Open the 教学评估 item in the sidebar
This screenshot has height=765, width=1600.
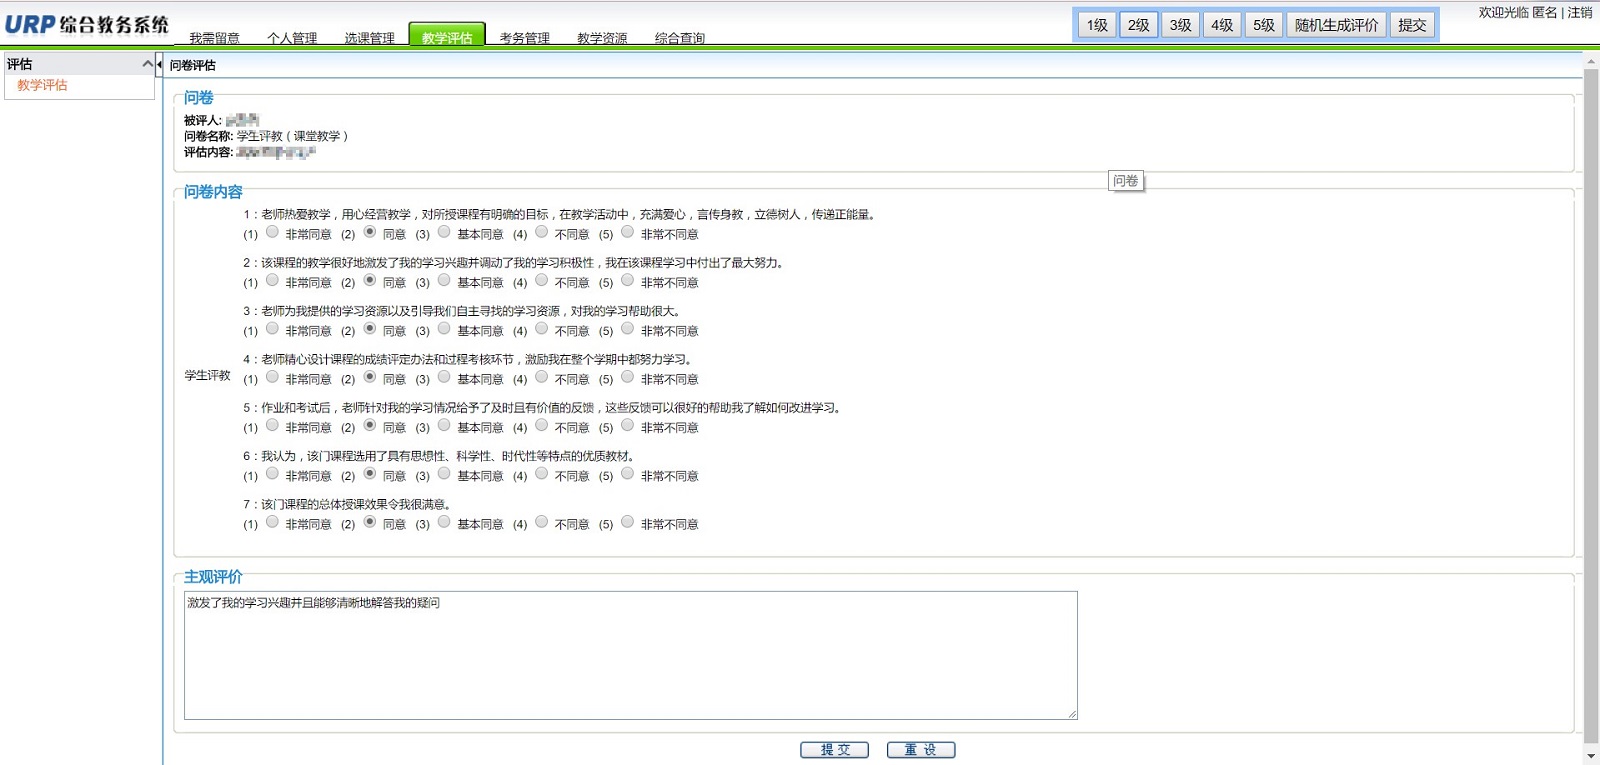(42, 85)
